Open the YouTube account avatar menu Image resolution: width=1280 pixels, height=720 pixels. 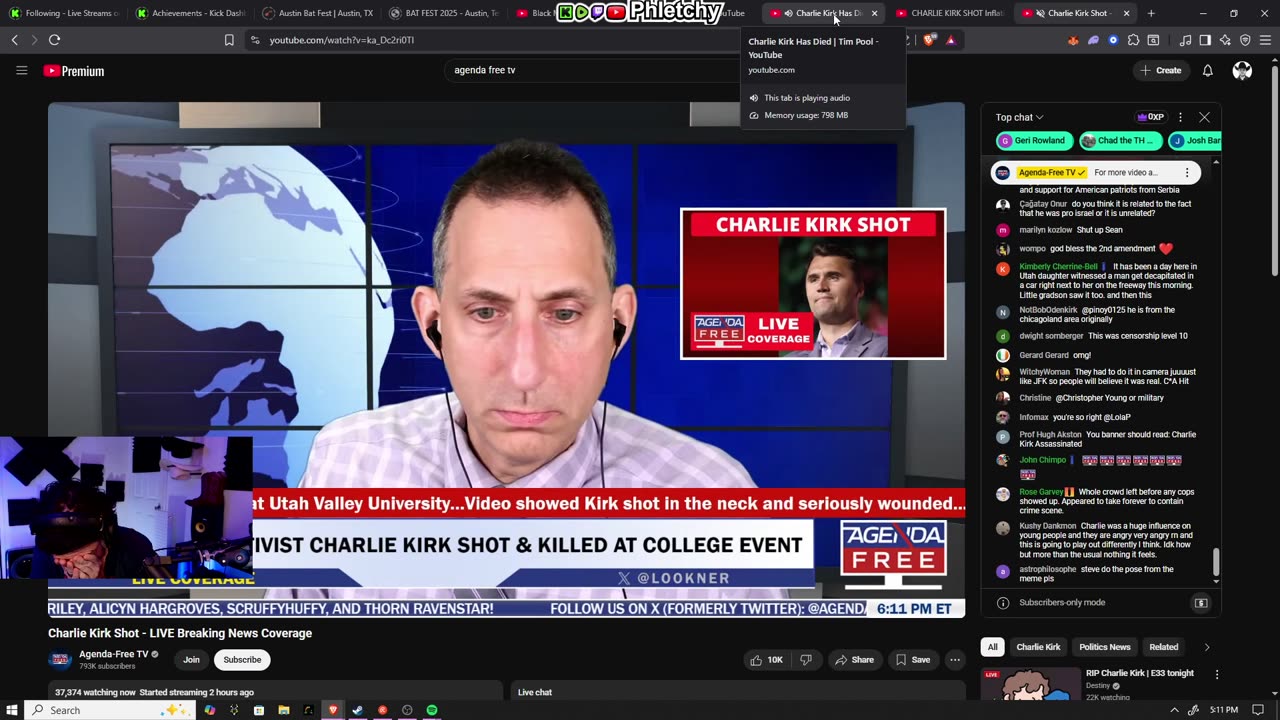pyautogui.click(x=1242, y=70)
